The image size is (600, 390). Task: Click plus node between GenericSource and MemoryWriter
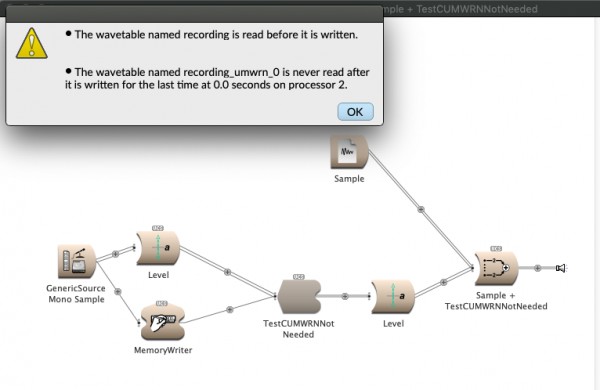coord(118,292)
